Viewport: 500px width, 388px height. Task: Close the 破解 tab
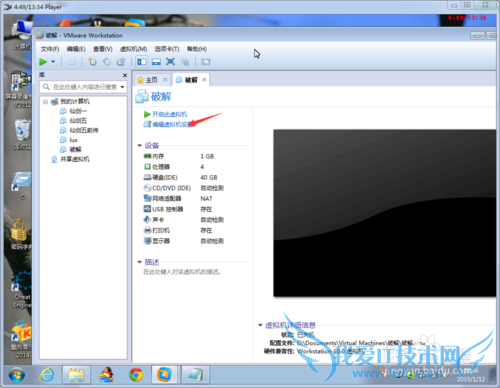click(x=204, y=79)
